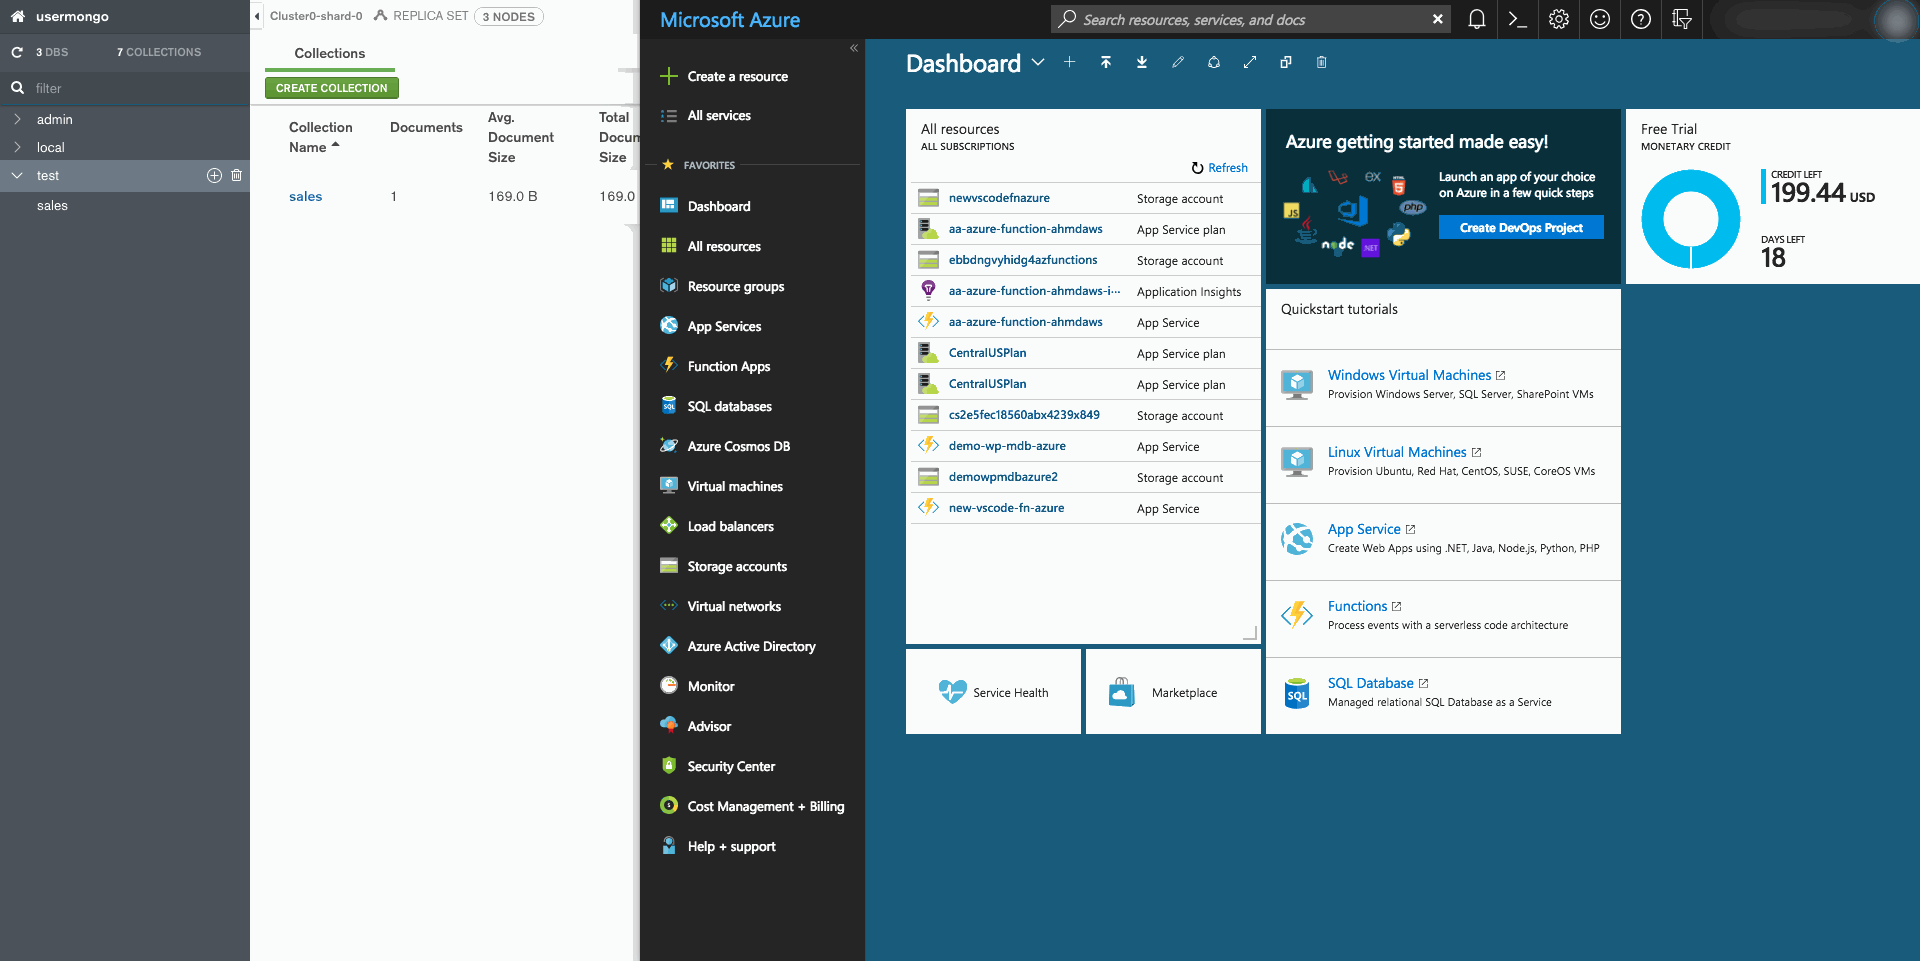
Task: Open newvscodefnazure storage account
Action: pos(999,198)
